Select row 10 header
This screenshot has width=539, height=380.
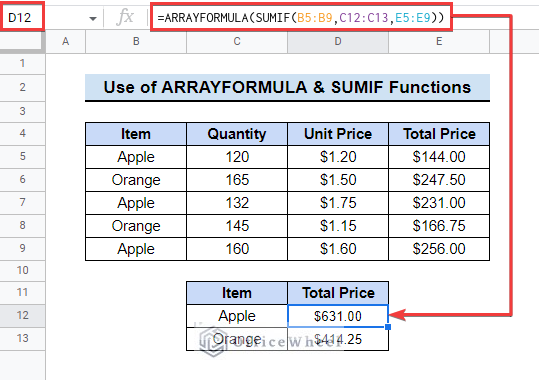[22, 271]
